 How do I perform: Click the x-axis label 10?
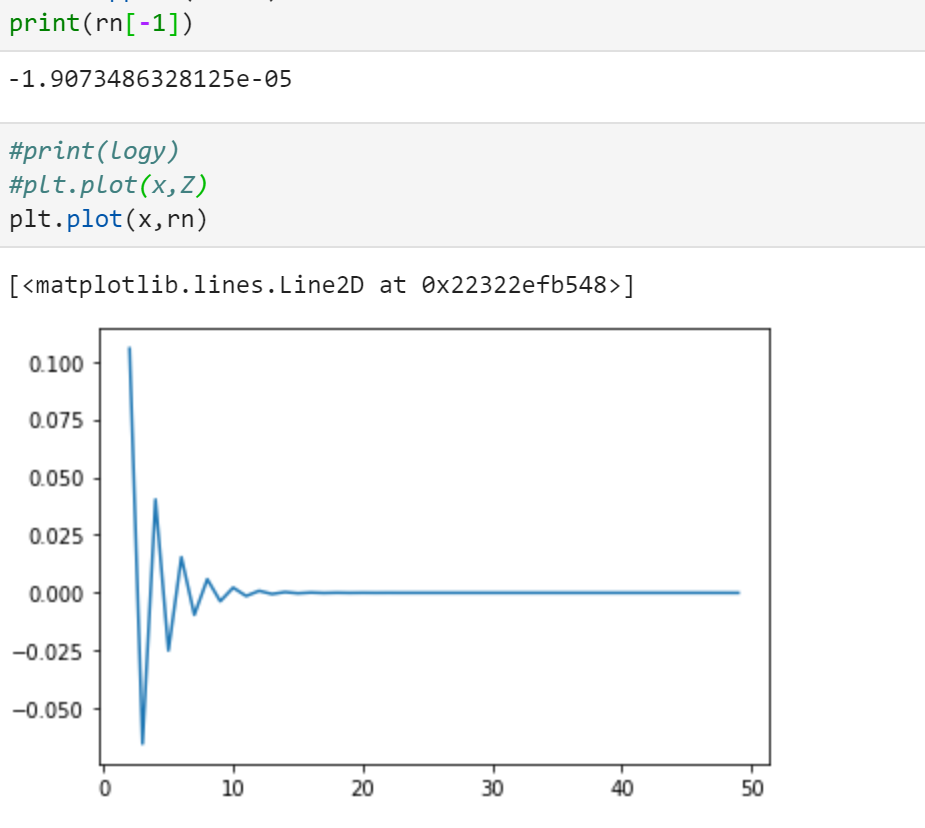[x=233, y=788]
